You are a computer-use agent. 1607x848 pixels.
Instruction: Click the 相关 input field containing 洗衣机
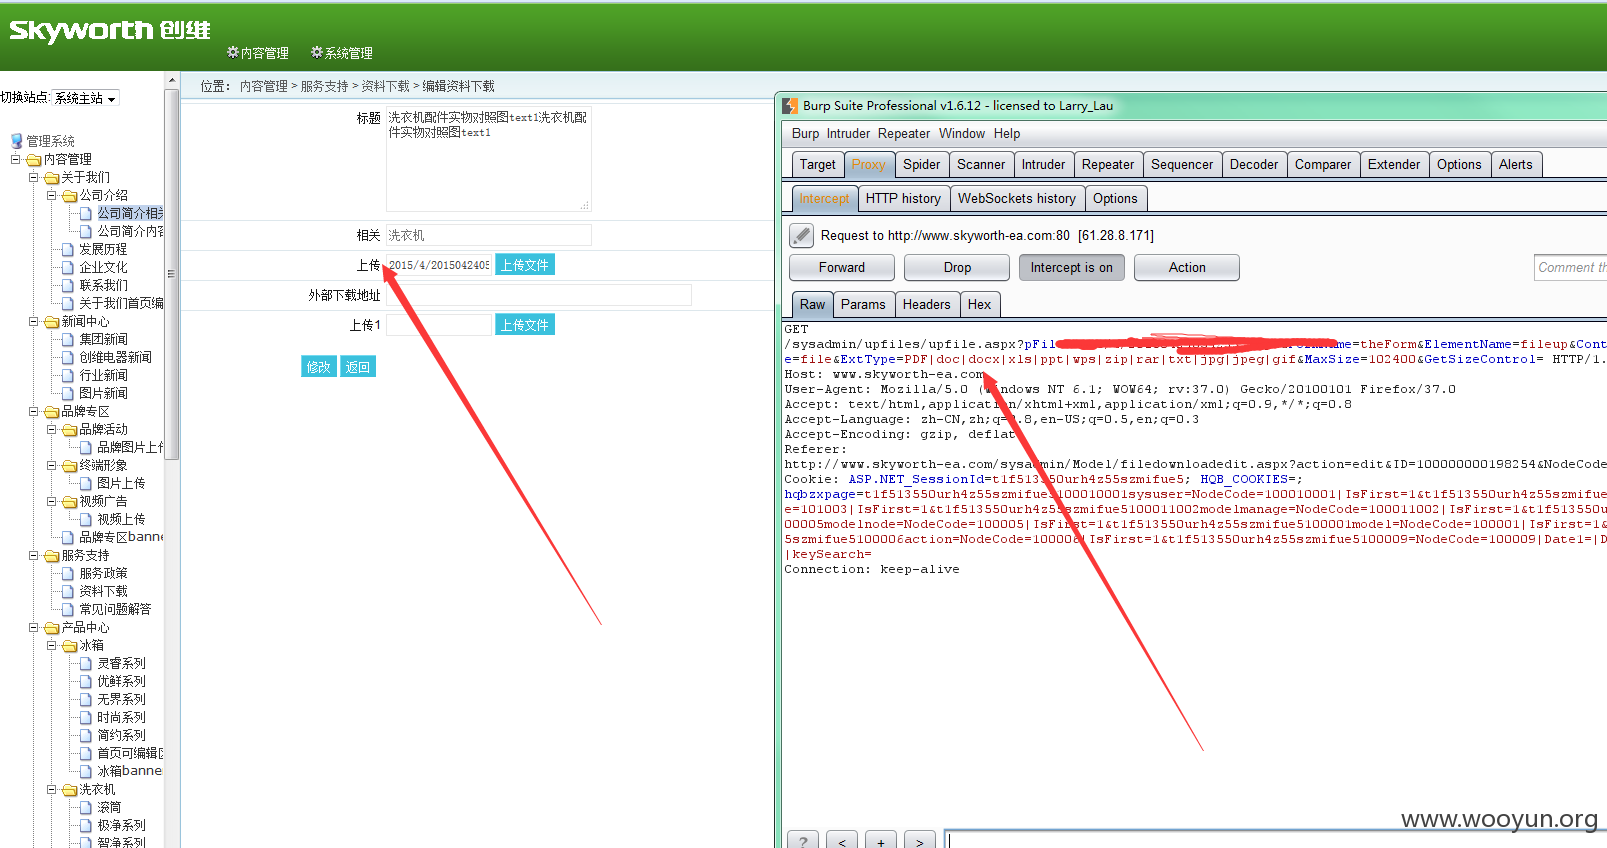tap(489, 235)
